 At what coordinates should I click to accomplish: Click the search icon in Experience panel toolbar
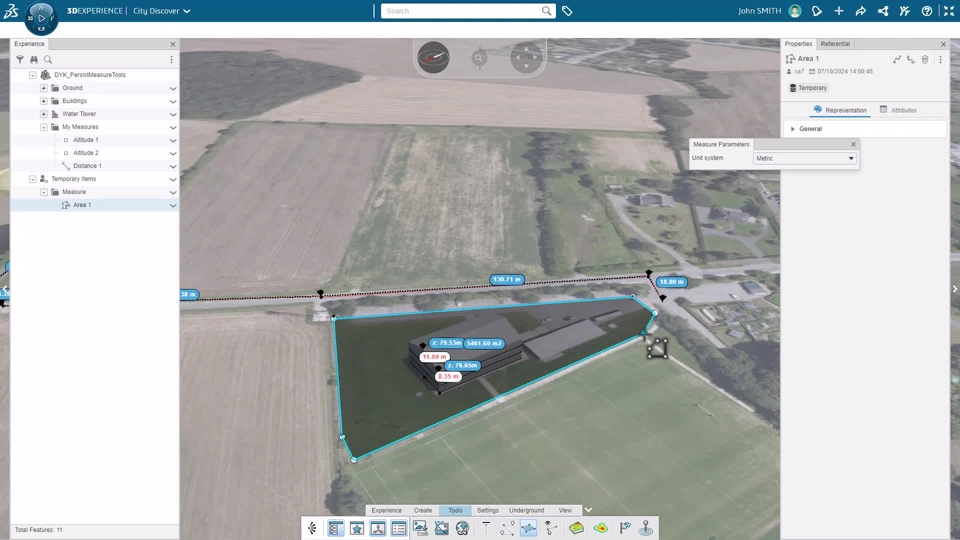tap(48, 59)
